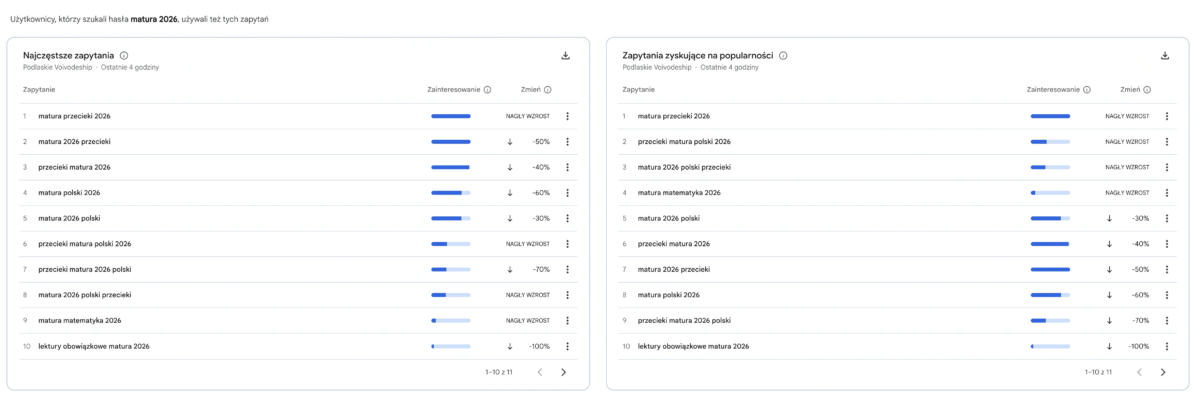Open more options for rising query rank 9 przecieki matura 2026 polski
Image resolution: width=1200 pixels, height=398 pixels.
click(1167, 321)
